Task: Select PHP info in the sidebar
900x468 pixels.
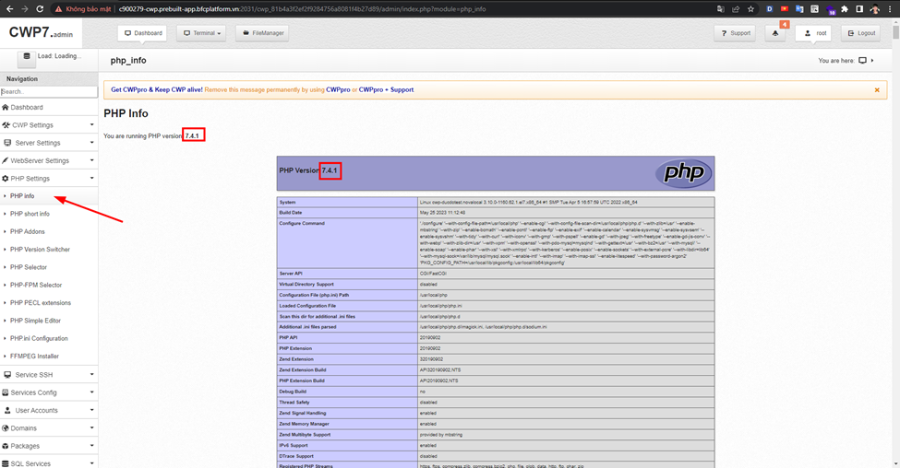Action: coord(22,196)
